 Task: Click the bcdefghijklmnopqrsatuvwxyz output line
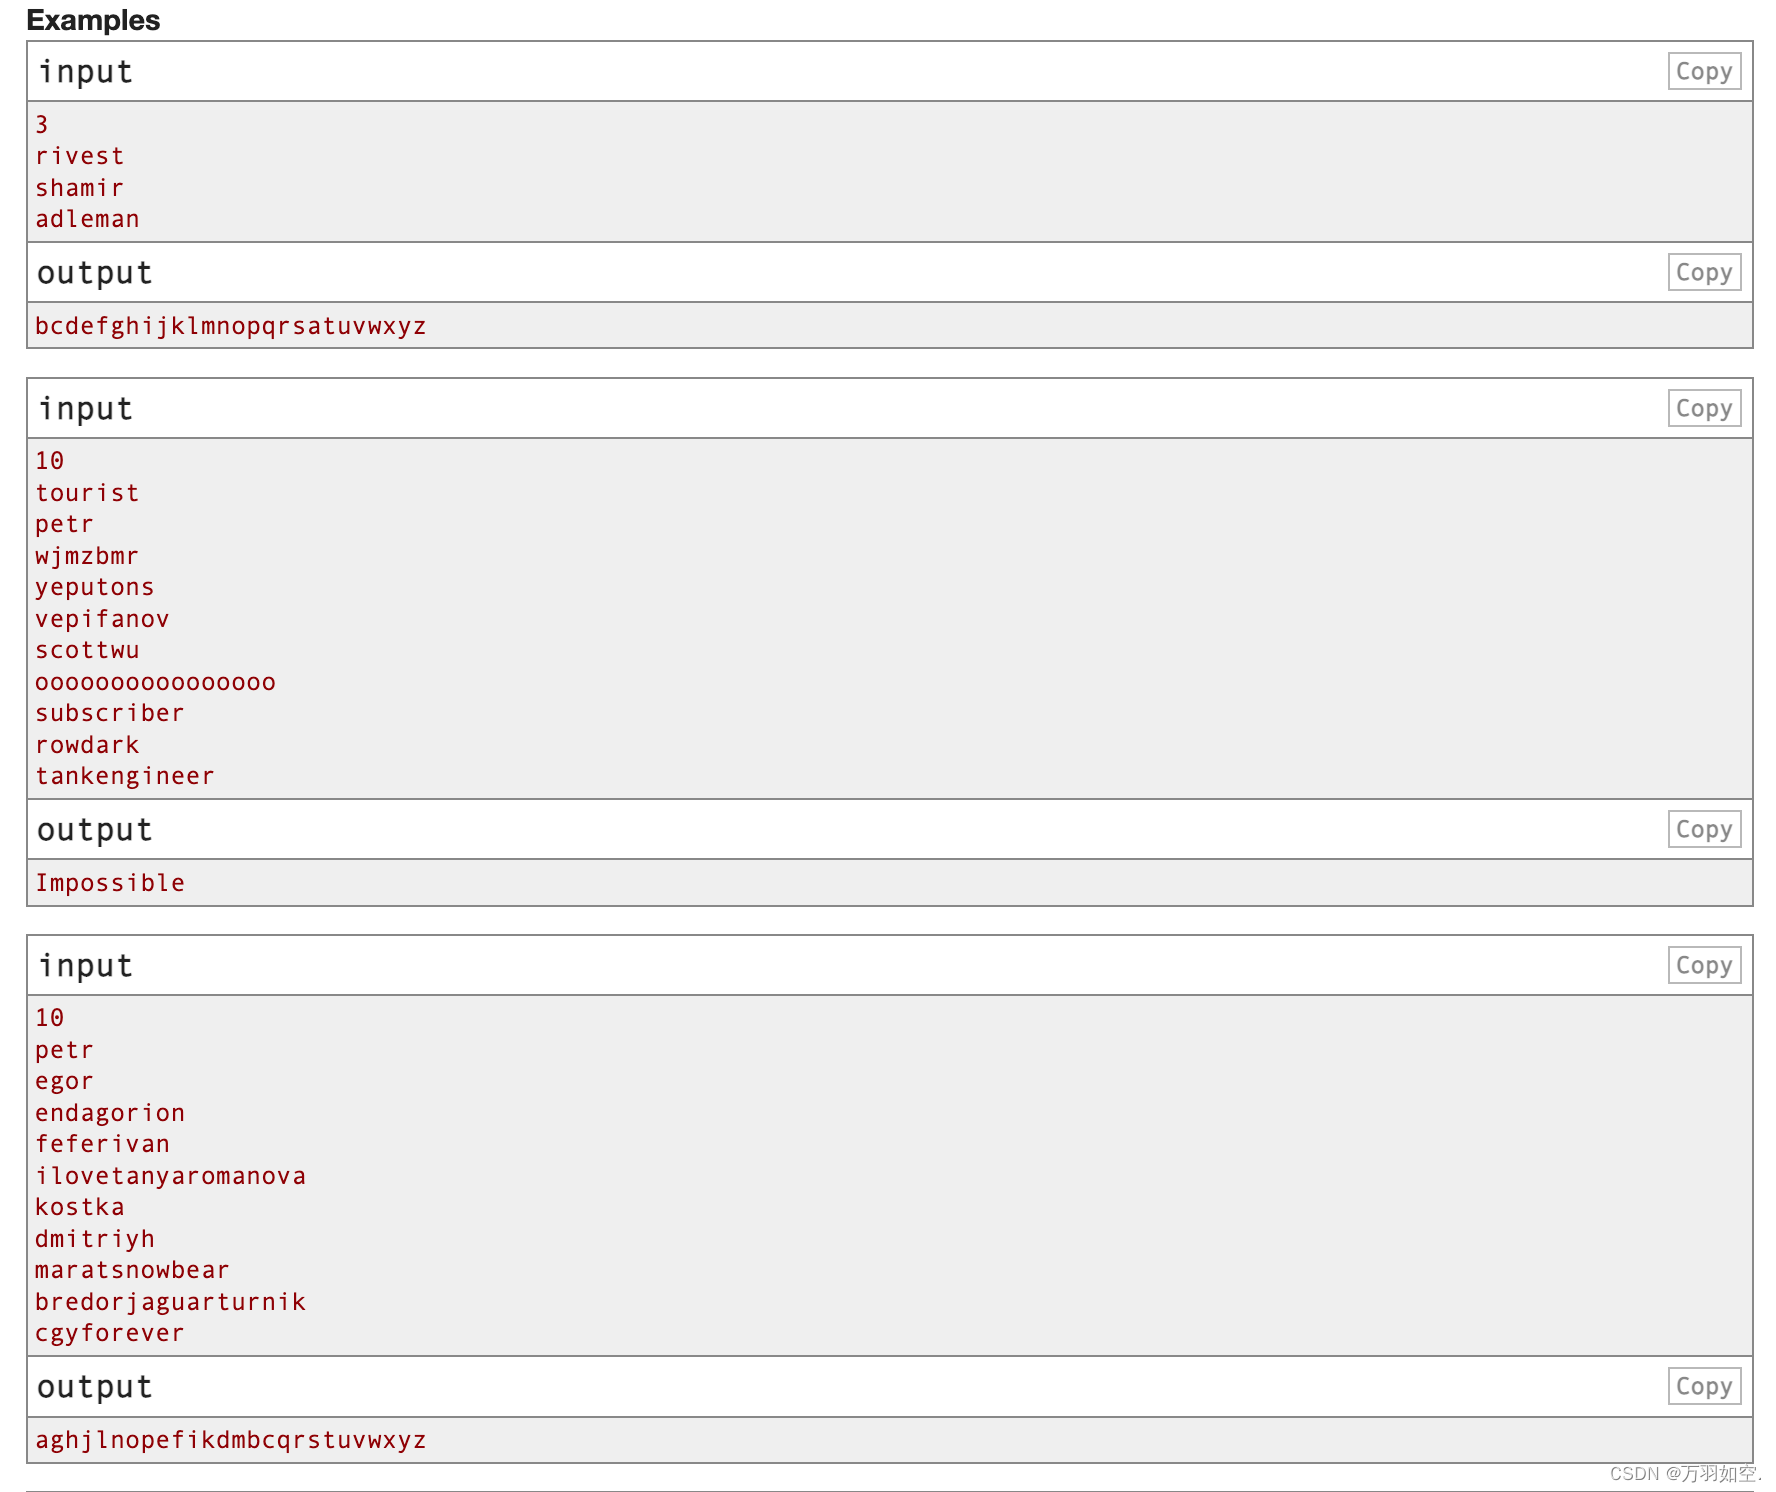tap(230, 325)
